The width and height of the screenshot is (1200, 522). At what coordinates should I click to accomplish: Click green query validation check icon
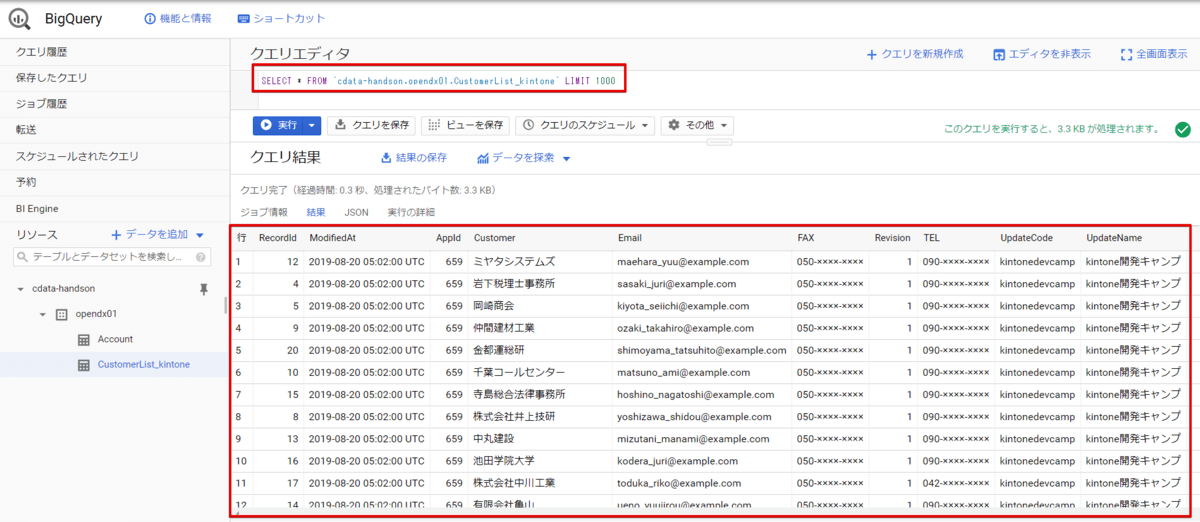1182,129
